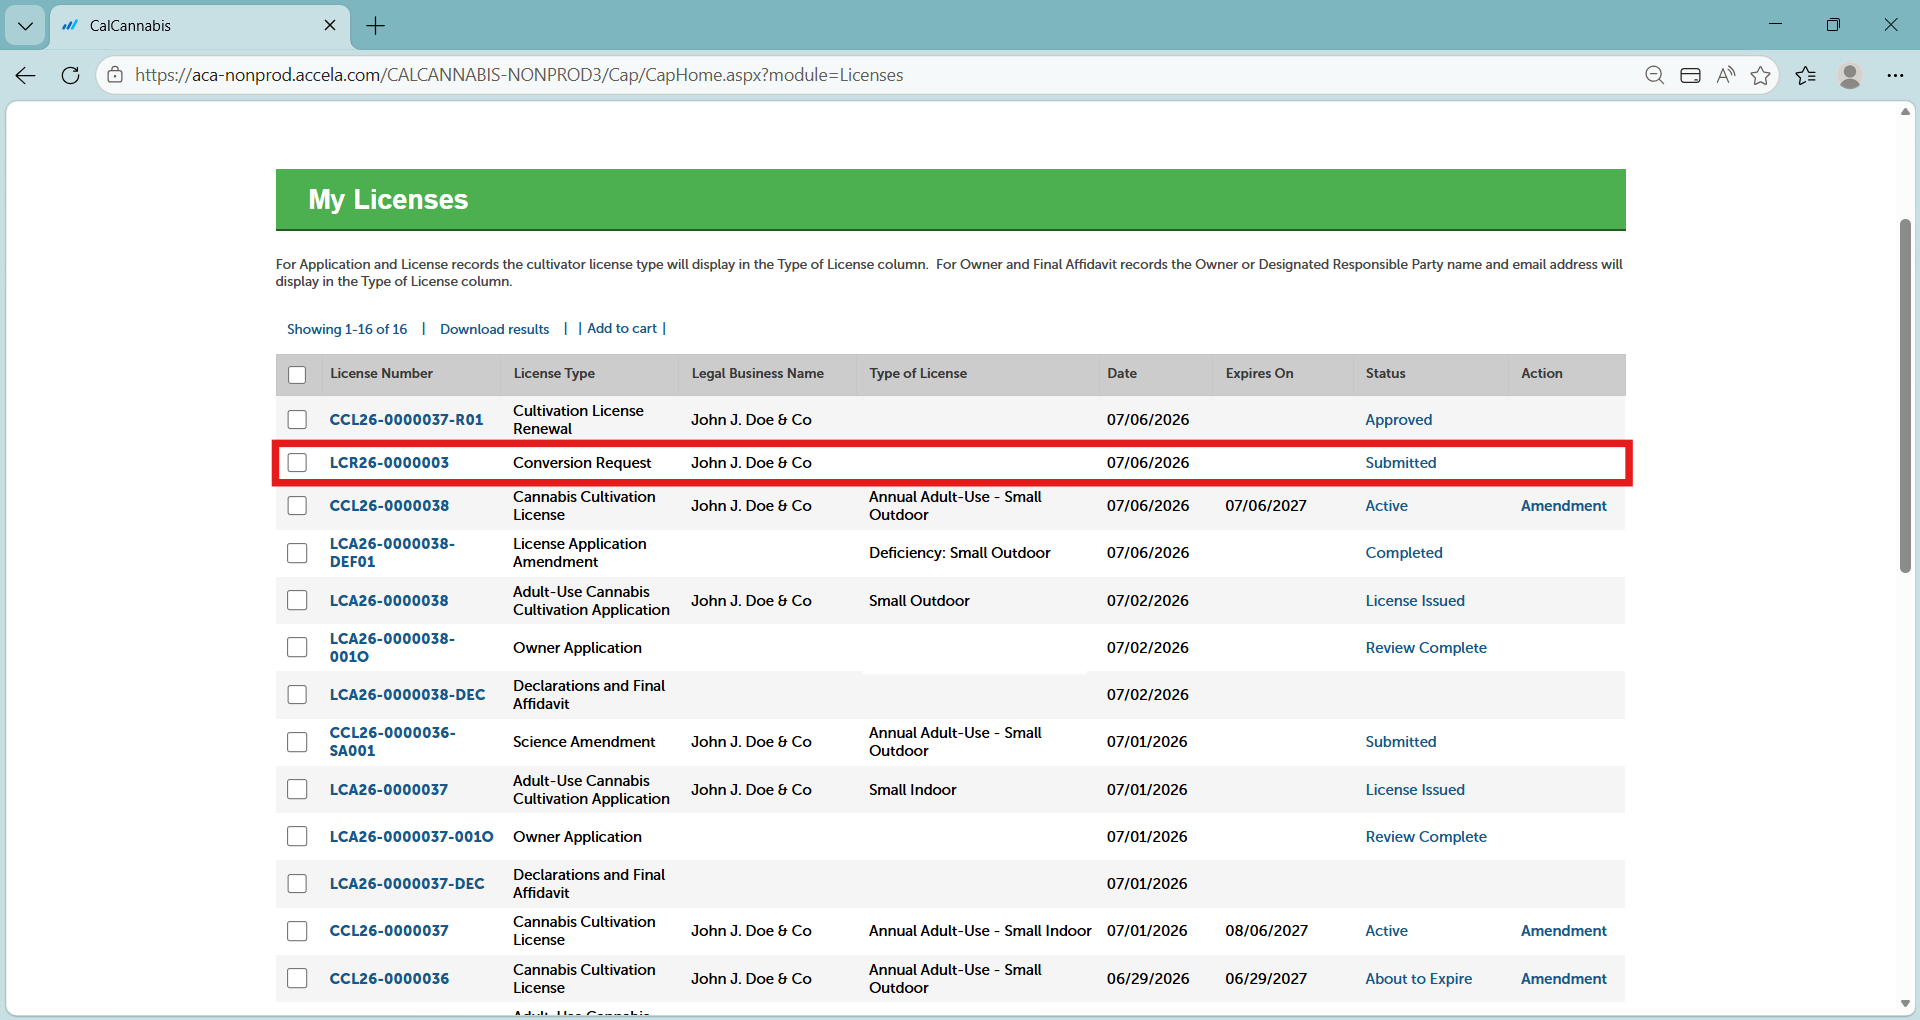The image size is (1920, 1020).
Task: Check the box for the LCA26-0000037 application
Action: [297, 790]
